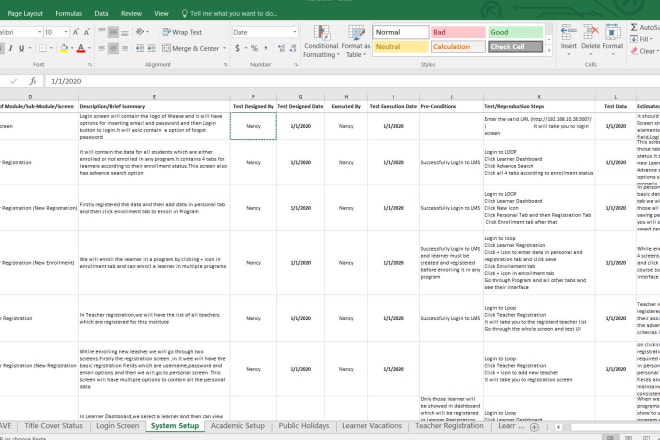Open font name dropdown arrow
Viewport: 660px width, 440px height.
40,32
